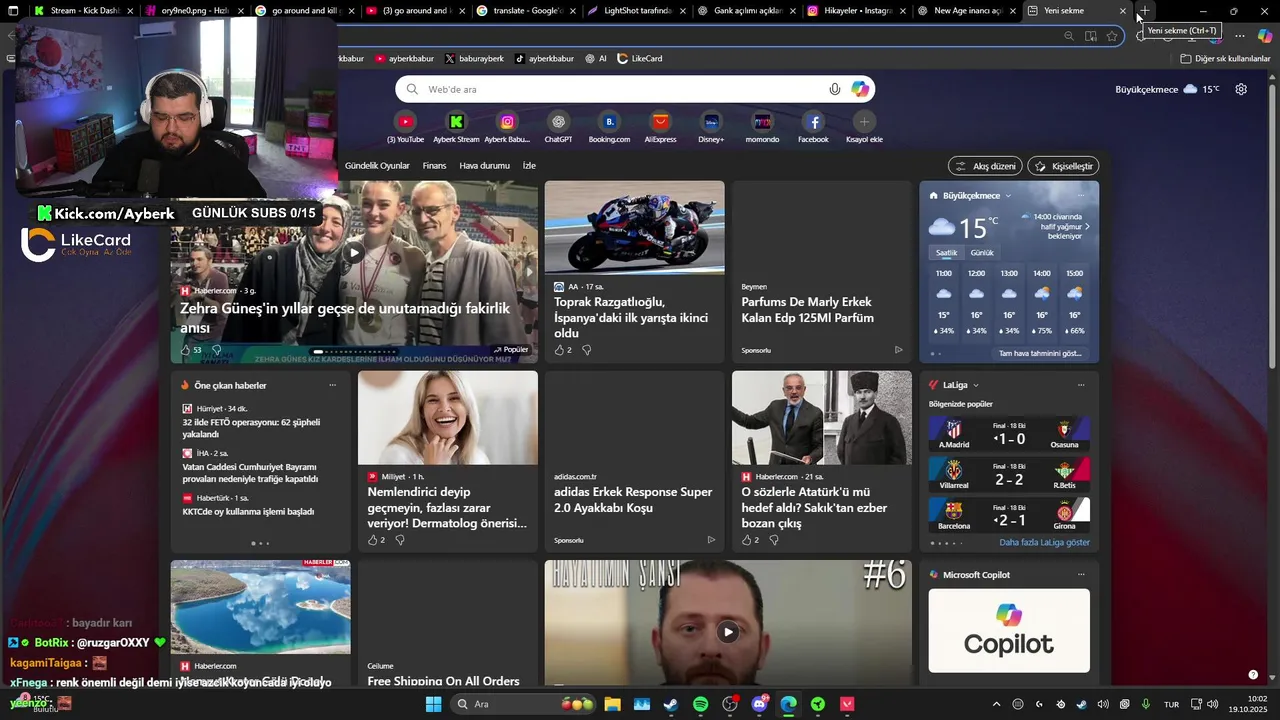Open Daha fazla LaLiga göster link
Screen dimensions: 1280x720
tap(1044, 543)
